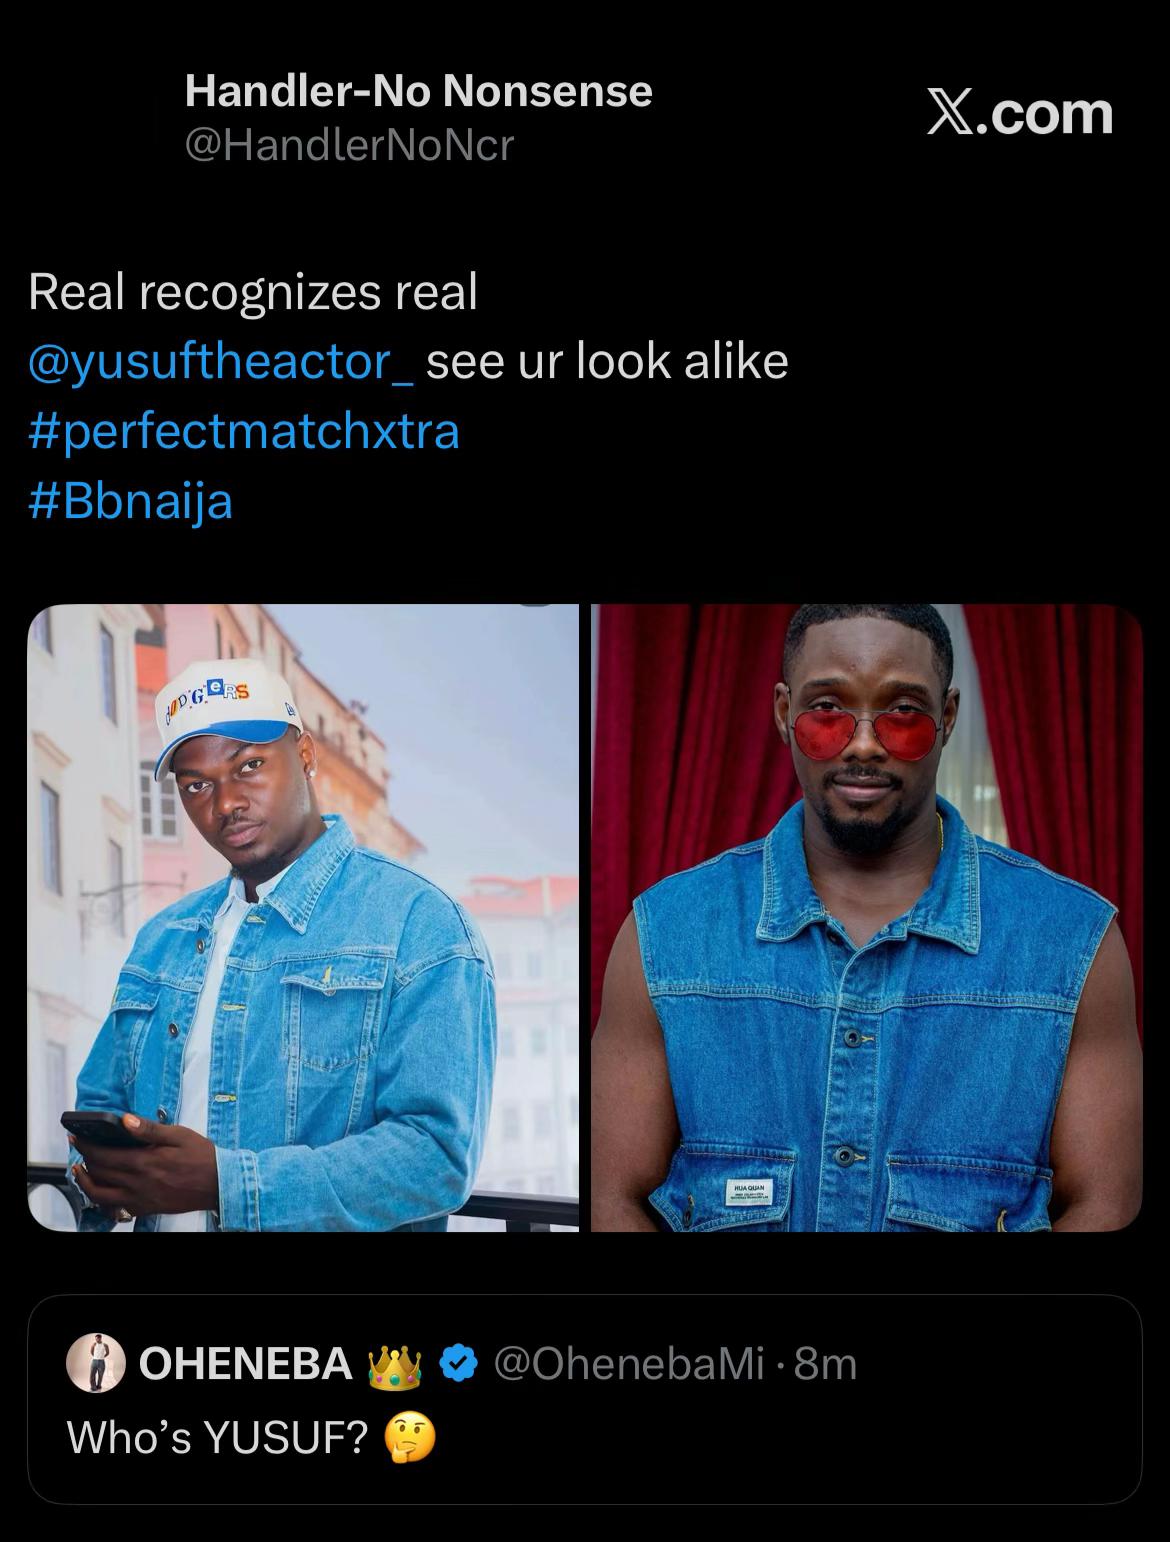Click the X.com logo
Viewport: 1170px width, 1542px height.
click(x=1019, y=112)
